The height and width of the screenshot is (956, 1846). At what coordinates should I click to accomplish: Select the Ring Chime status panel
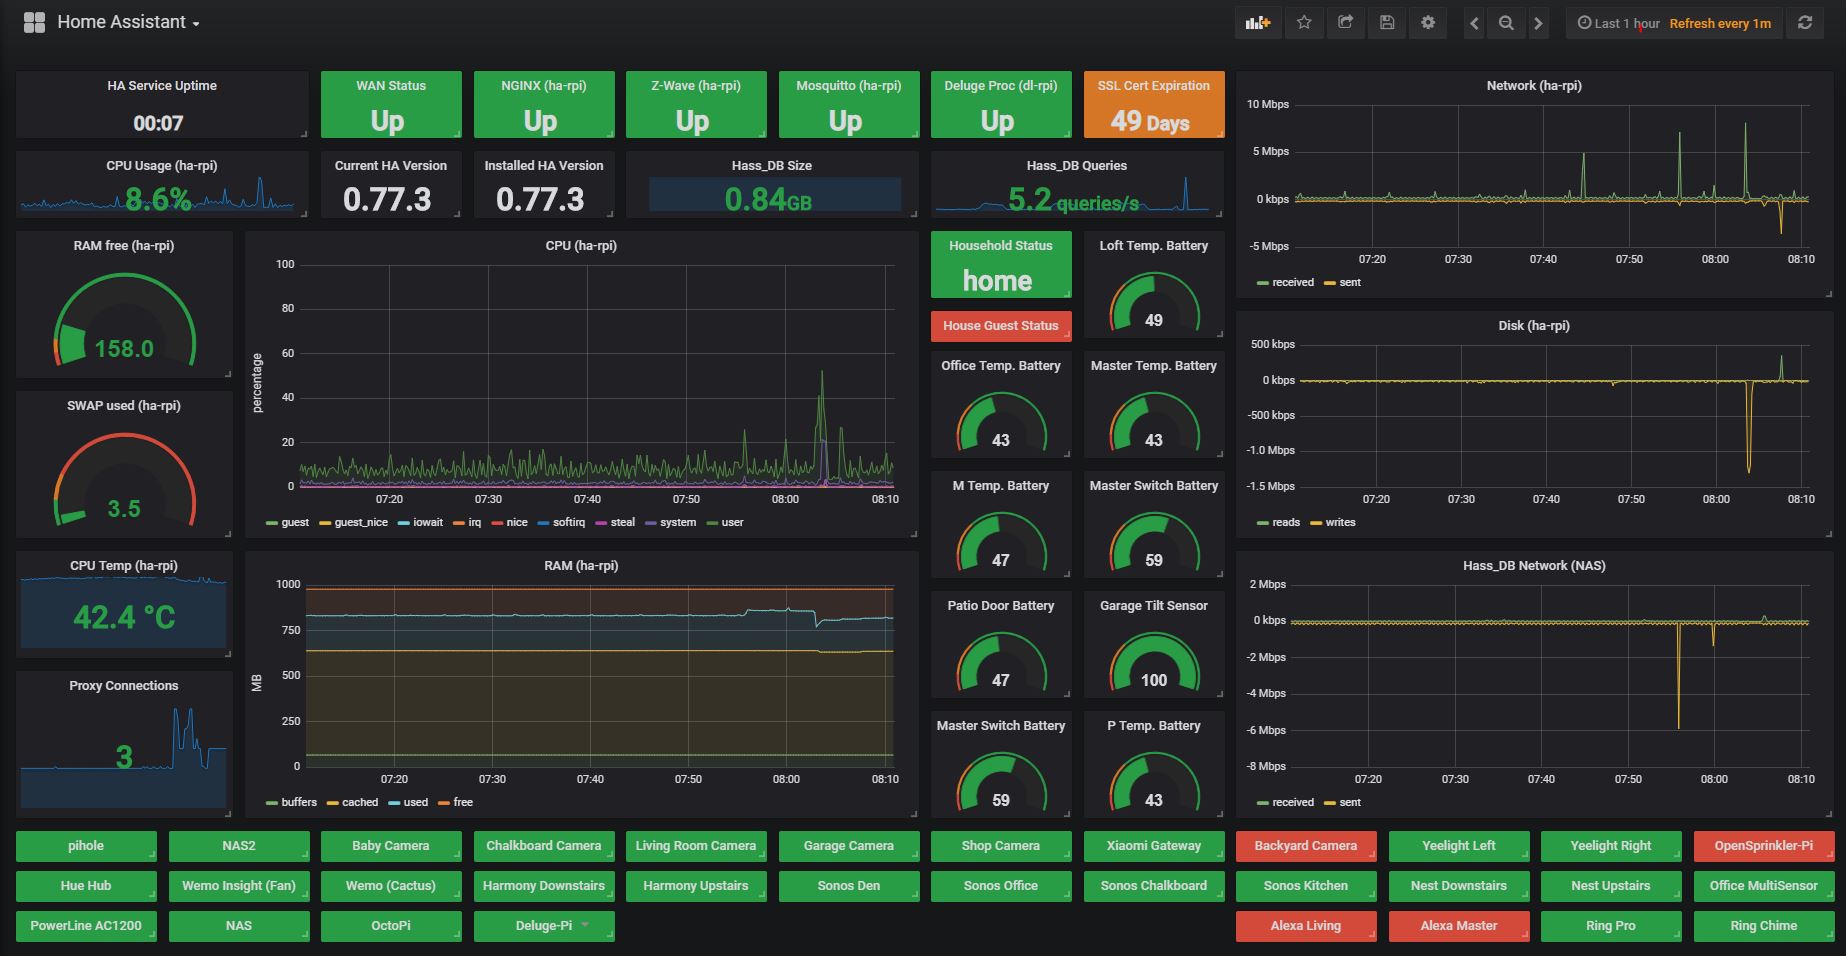pos(1764,926)
